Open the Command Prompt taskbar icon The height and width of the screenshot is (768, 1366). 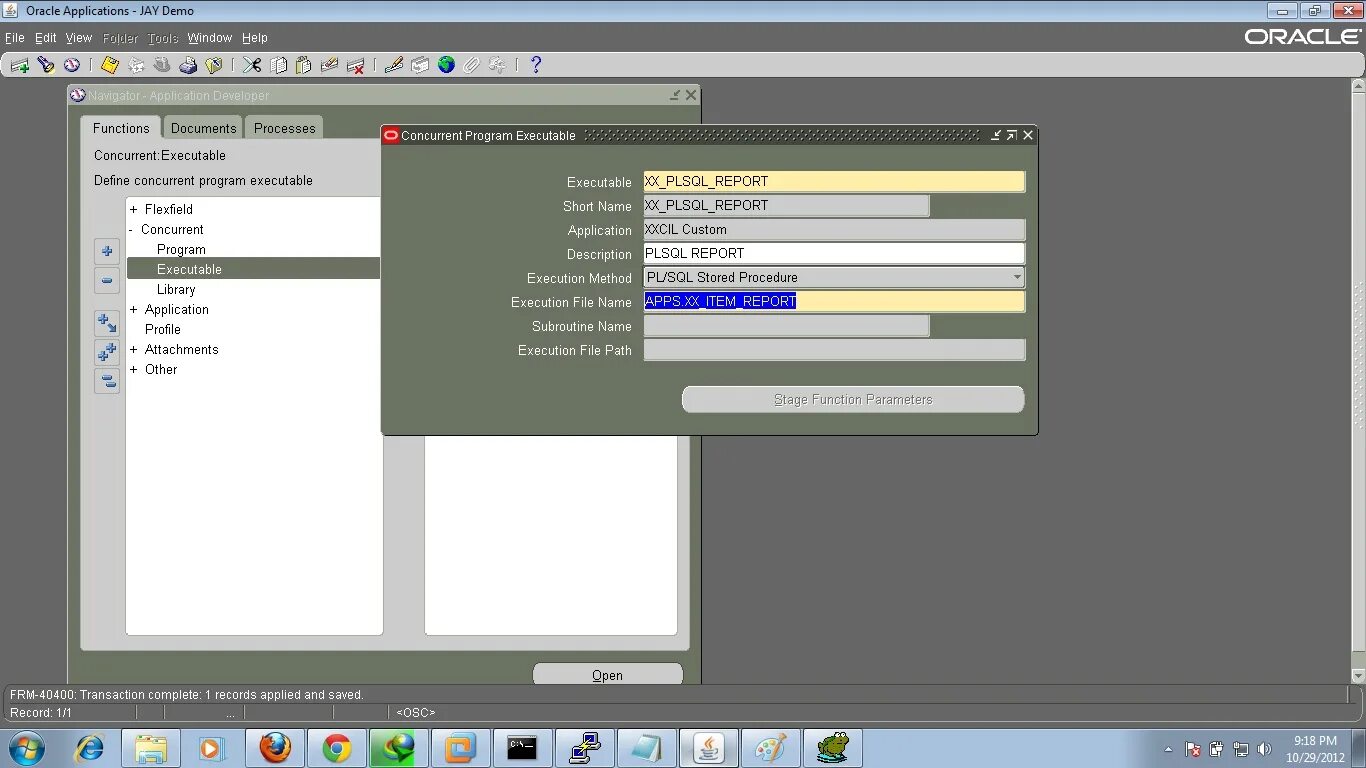click(x=522, y=748)
